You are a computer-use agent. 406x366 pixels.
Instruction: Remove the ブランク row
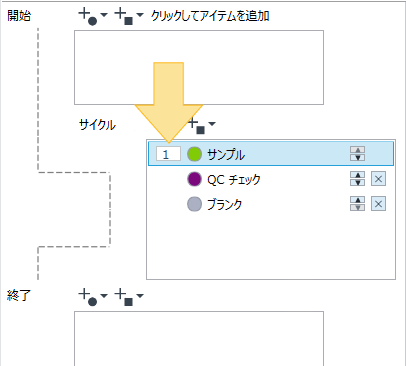tap(378, 204)
